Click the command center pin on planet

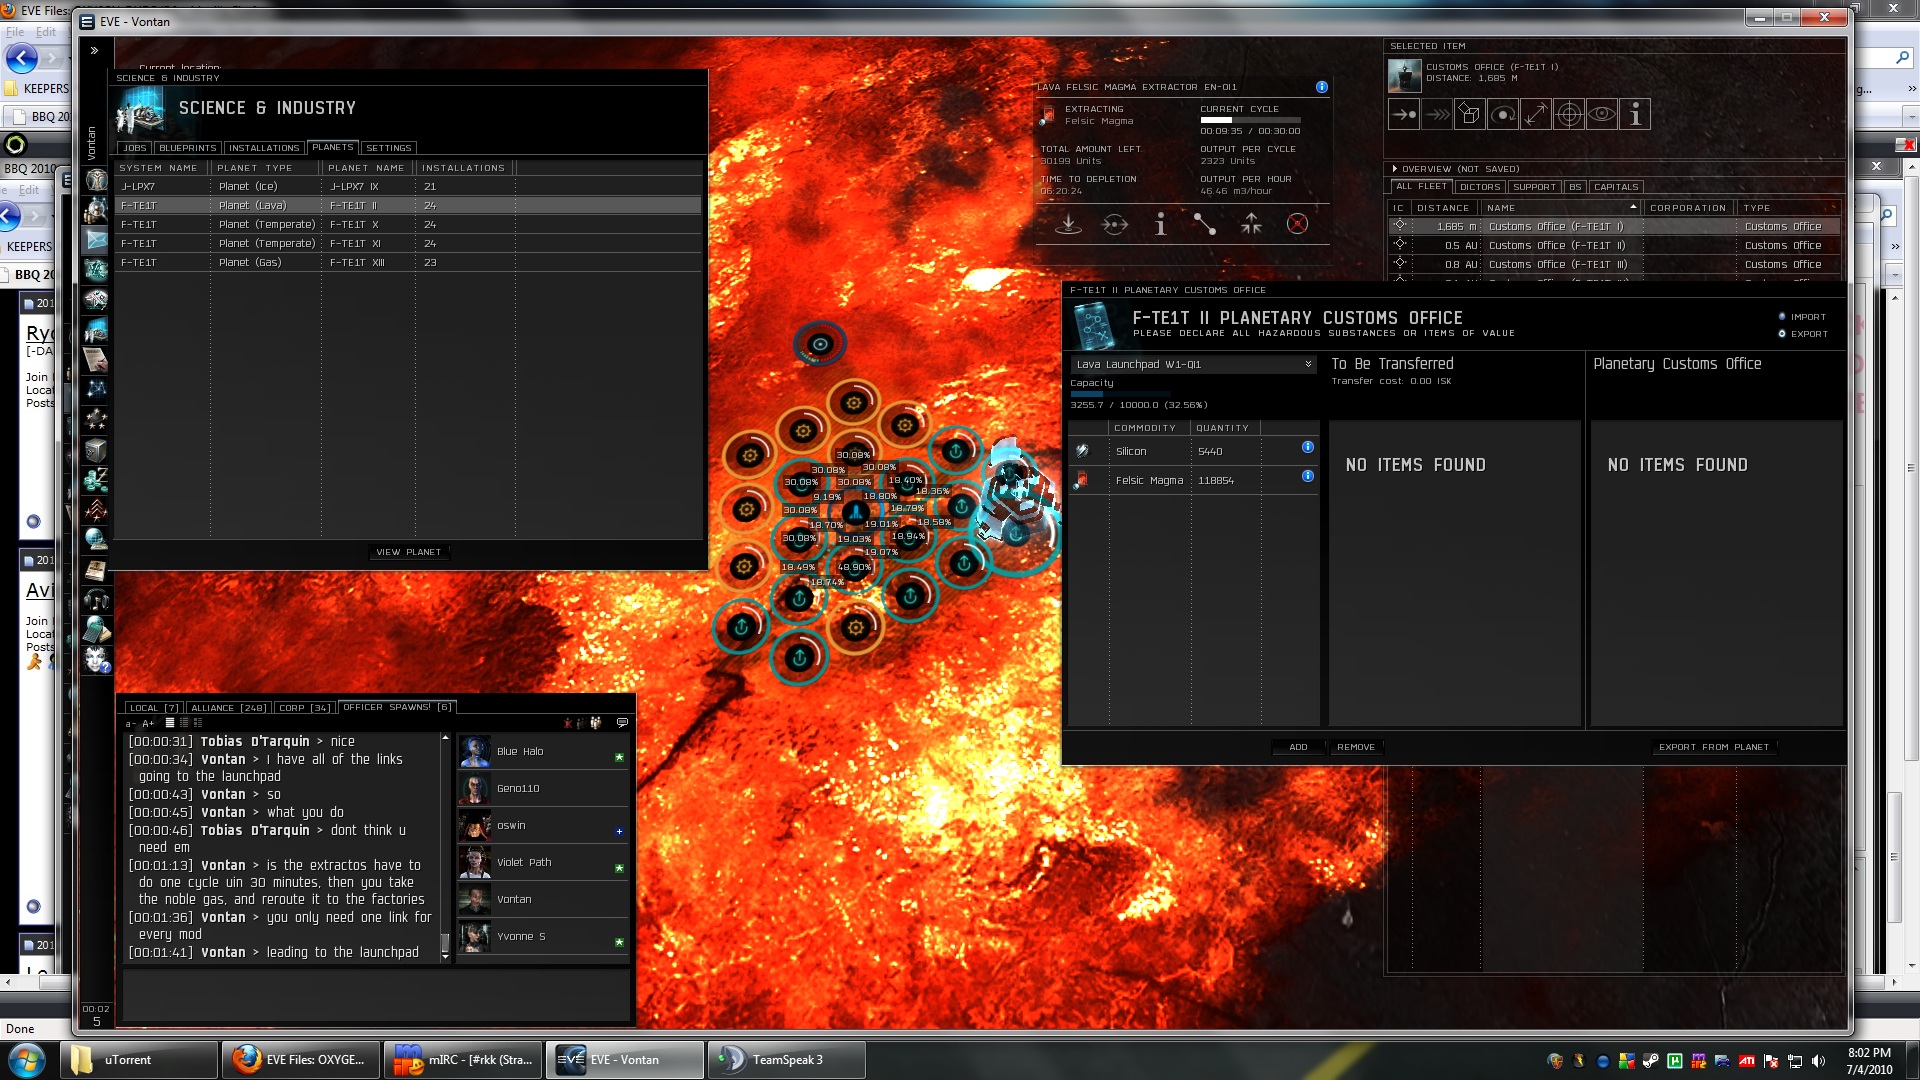(820, 344)
